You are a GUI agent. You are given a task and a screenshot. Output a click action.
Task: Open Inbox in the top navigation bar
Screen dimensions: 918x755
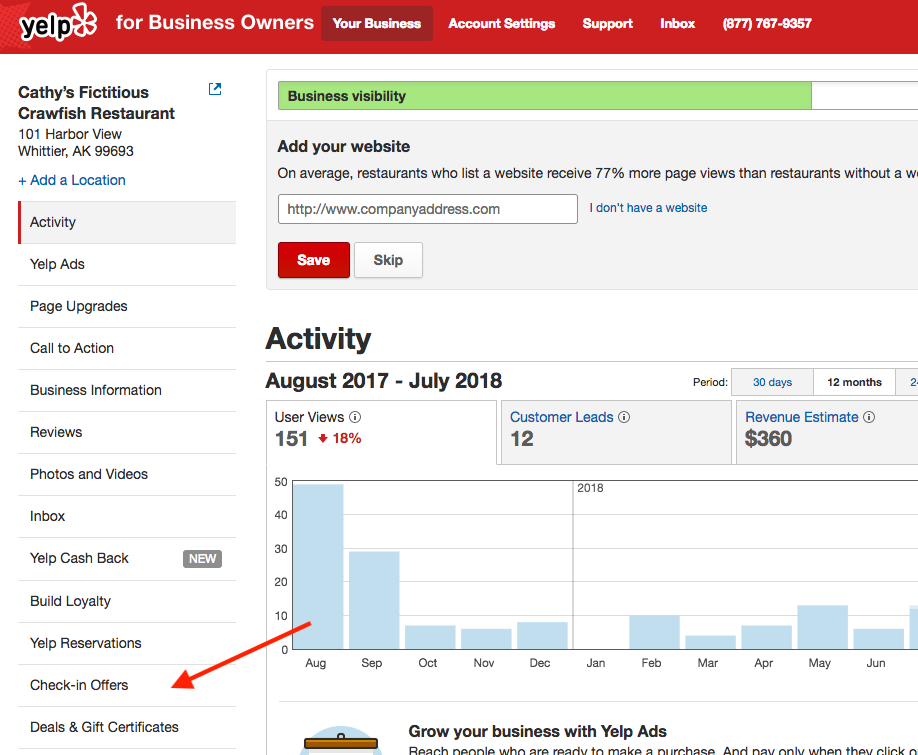pyautogui.click(x=677, y=23)
